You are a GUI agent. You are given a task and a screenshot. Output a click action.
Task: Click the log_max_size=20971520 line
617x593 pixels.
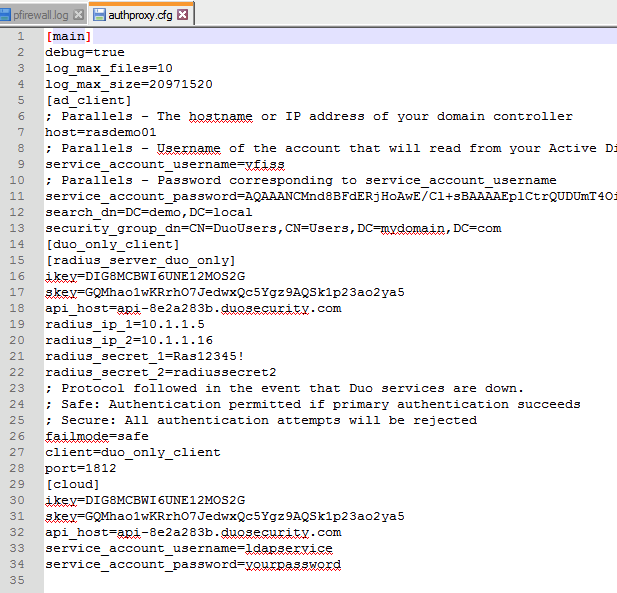(129, 84)
